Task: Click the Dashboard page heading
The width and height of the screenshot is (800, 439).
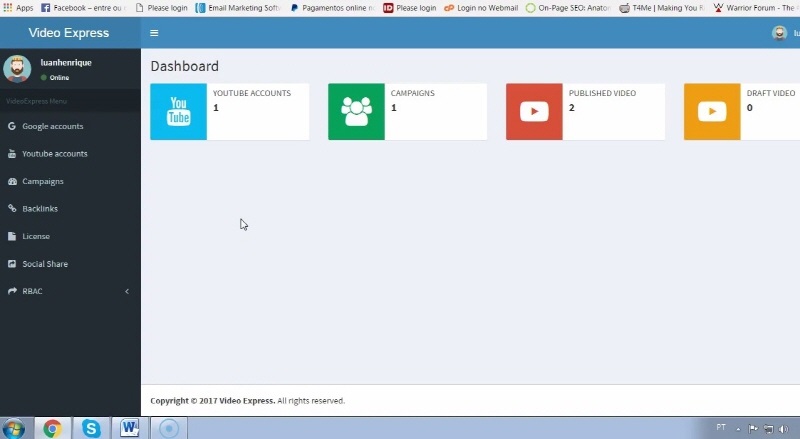Action: [185, 66]
